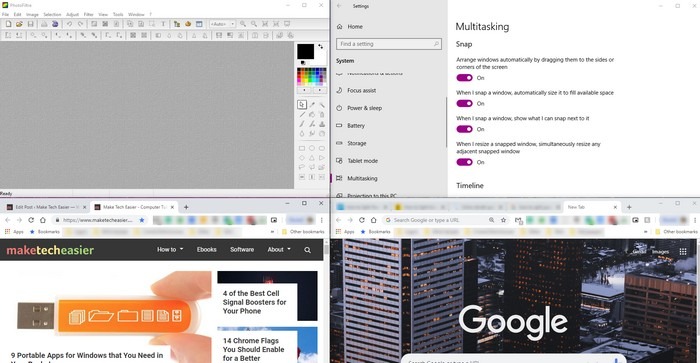Swap foreground and background colors

(321, 46)
